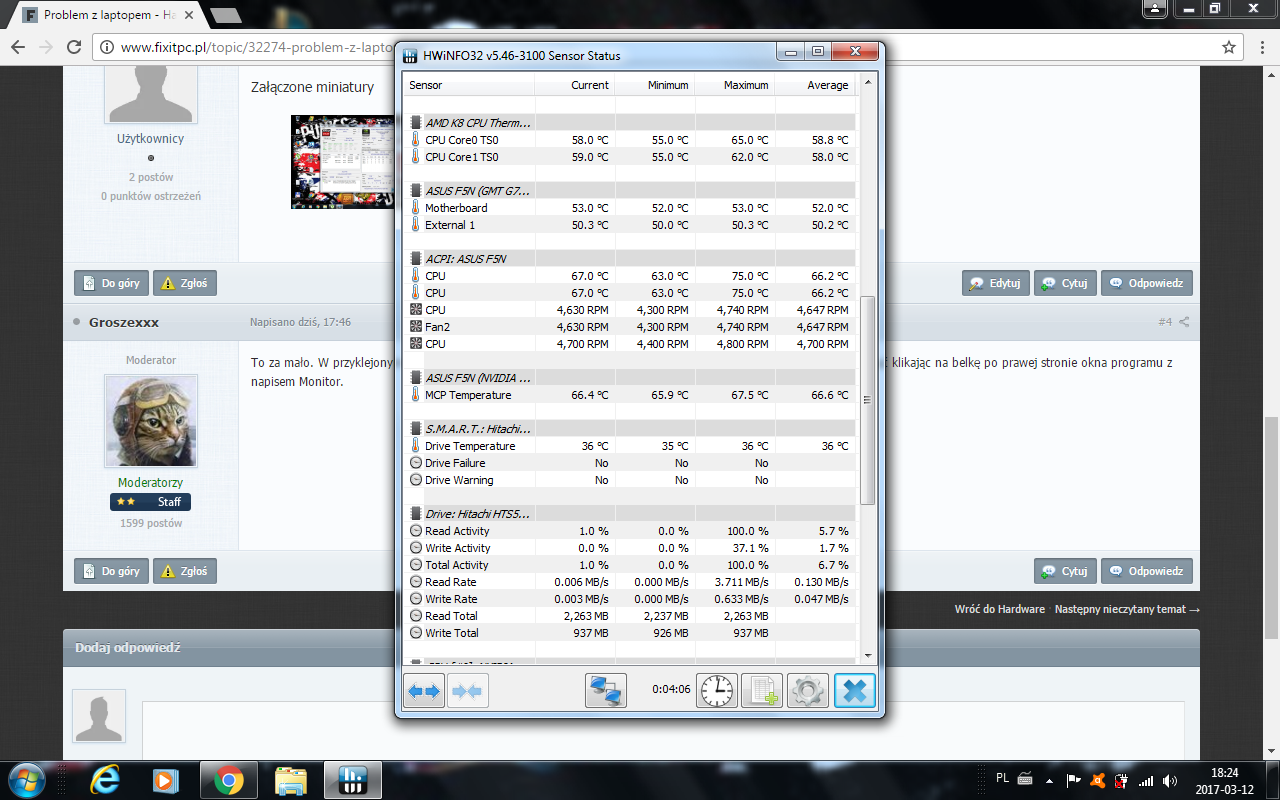Image resolution: width=1280 pixels, height=800 pixels.
Task: Click the browser page vertical scrollbar thumb
Action: click(x=1271, y=528)
